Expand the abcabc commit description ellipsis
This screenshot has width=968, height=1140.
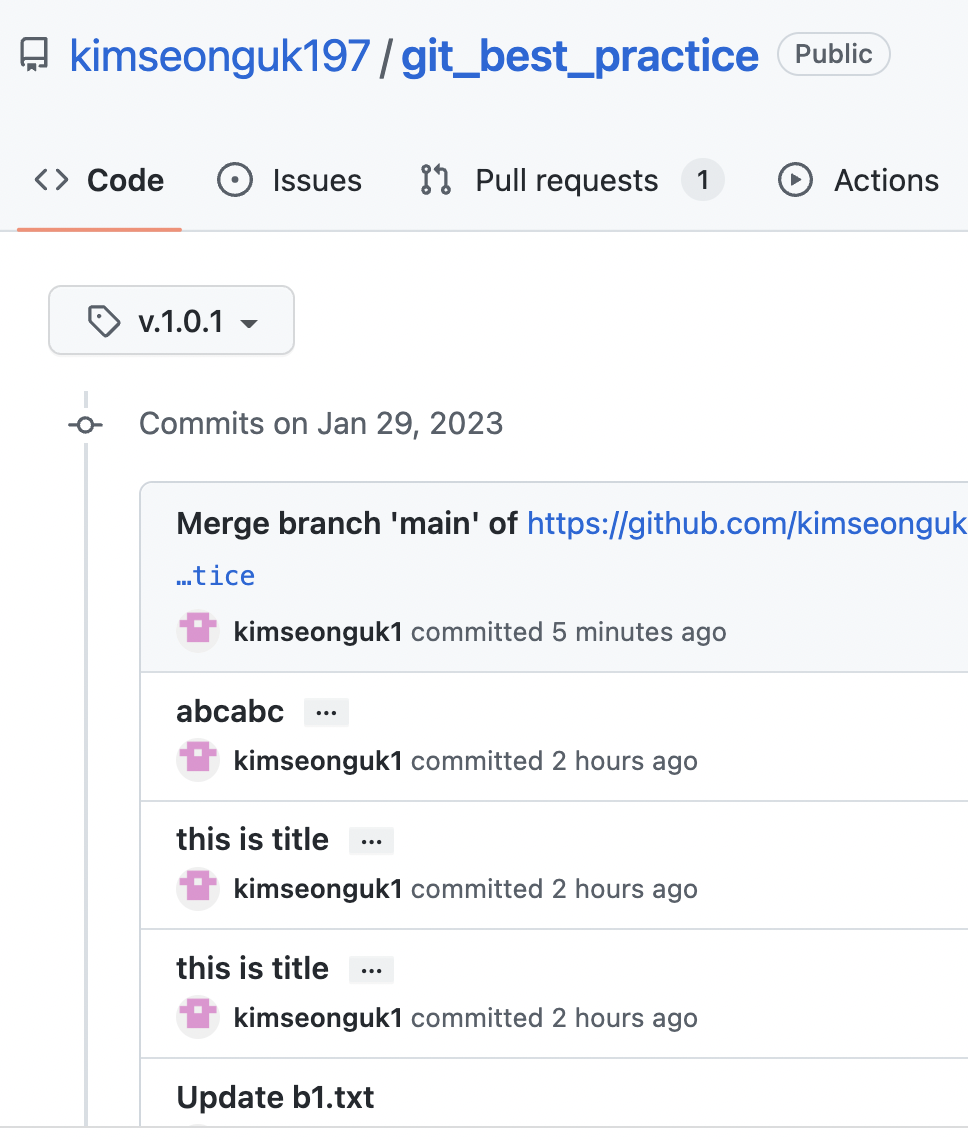327,712
